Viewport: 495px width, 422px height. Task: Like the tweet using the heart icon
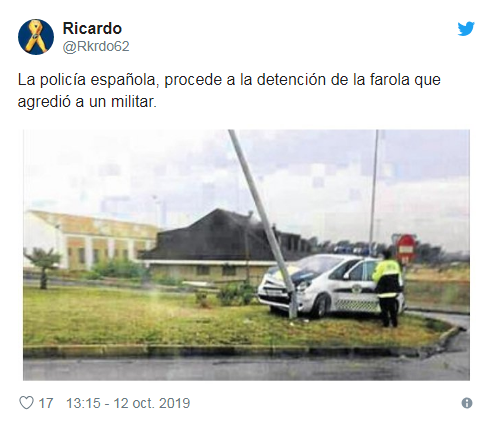[x=26, y=403]
